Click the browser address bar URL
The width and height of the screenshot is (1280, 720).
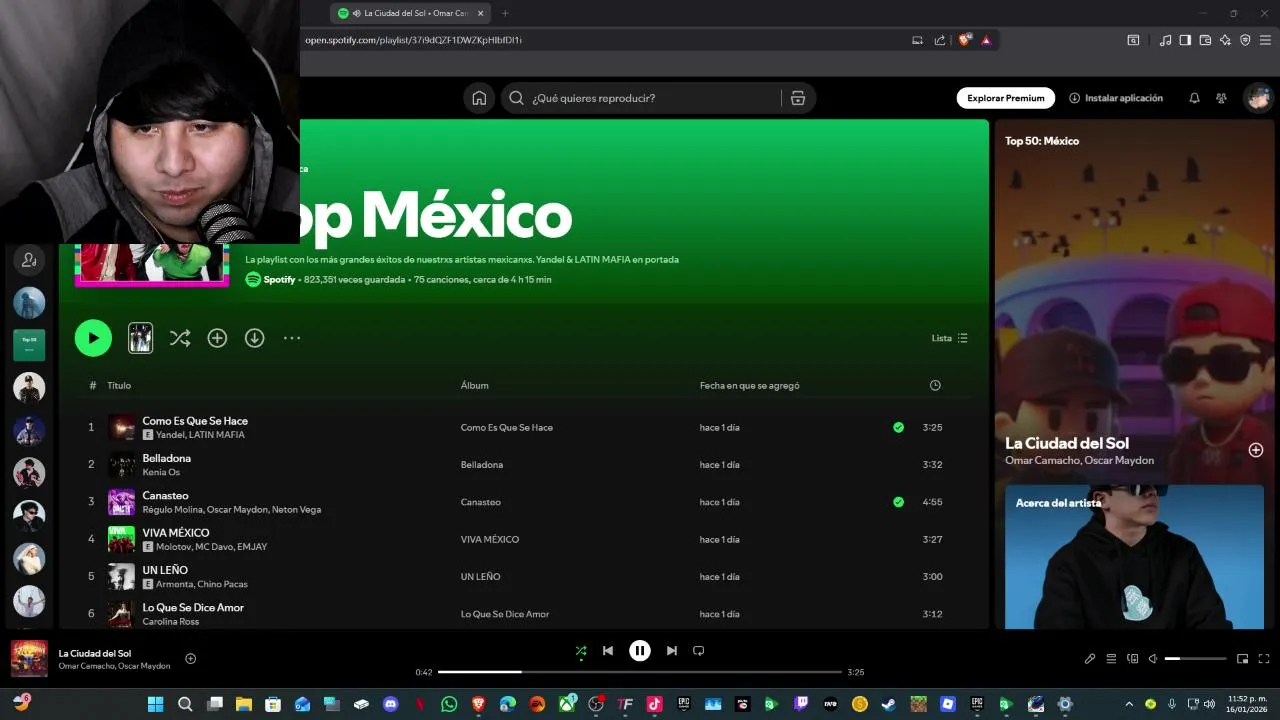click(413, 40)
